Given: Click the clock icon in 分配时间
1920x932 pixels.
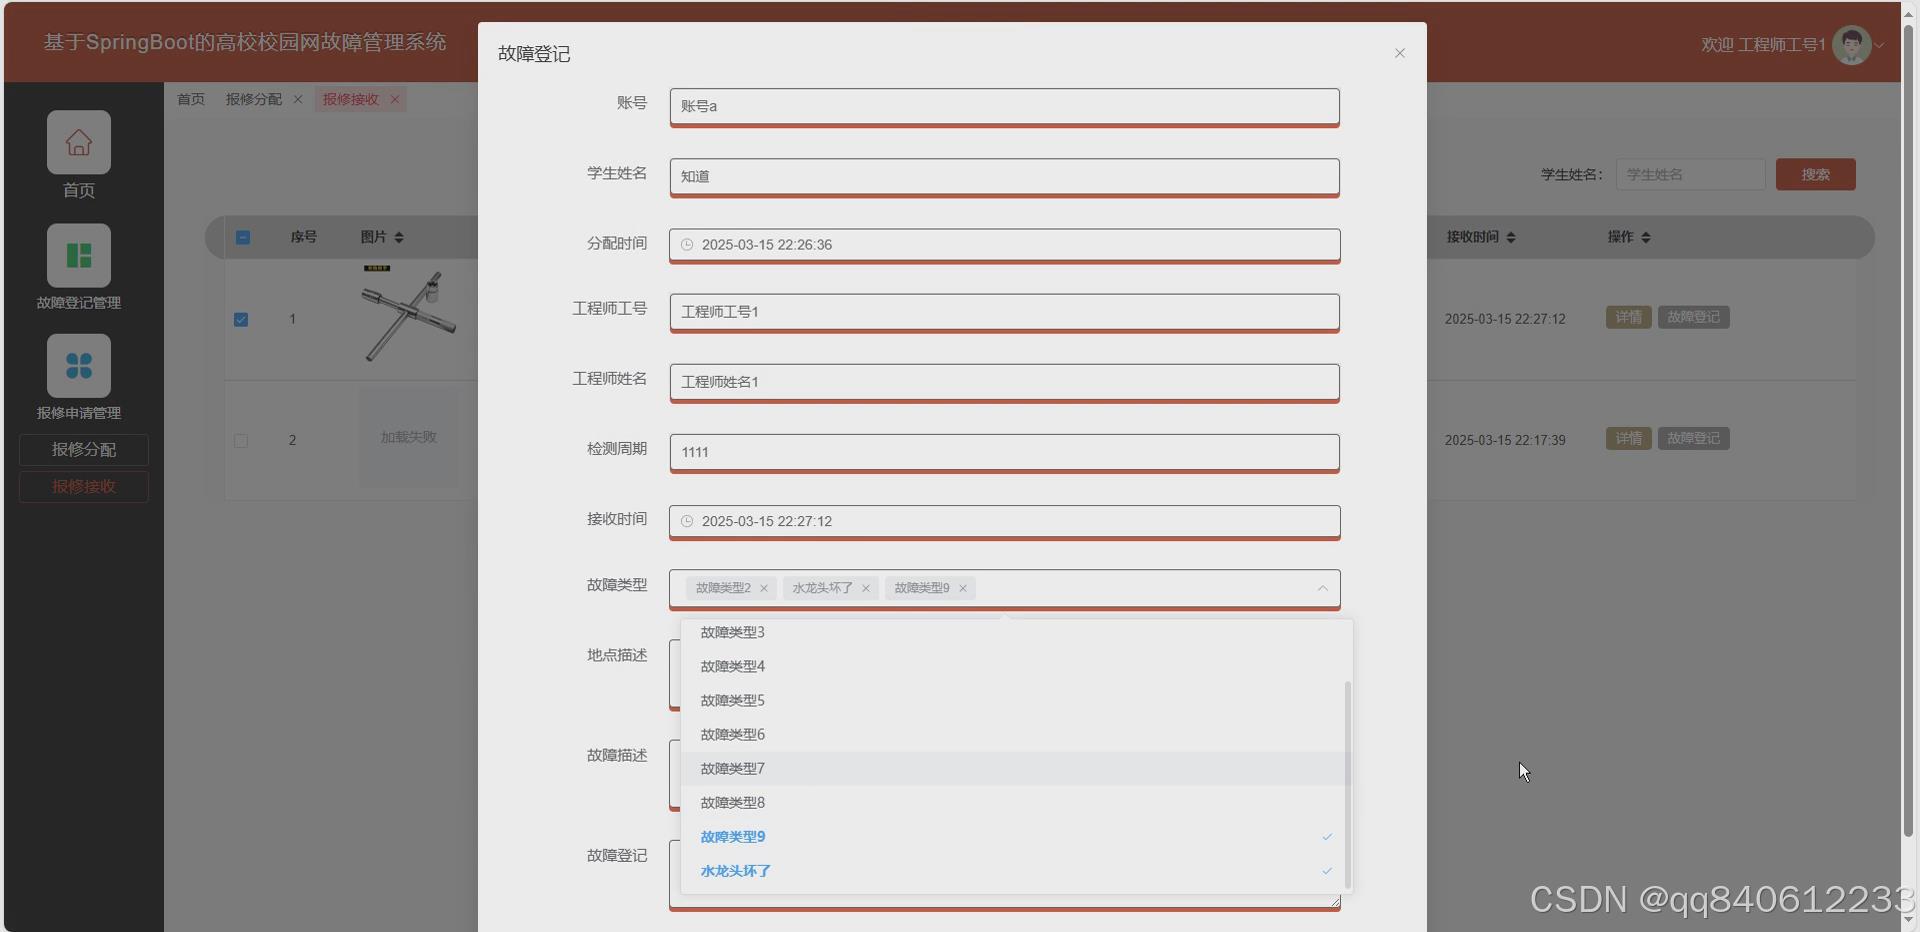Looking at the screenshot, I should tap(687, 244).
